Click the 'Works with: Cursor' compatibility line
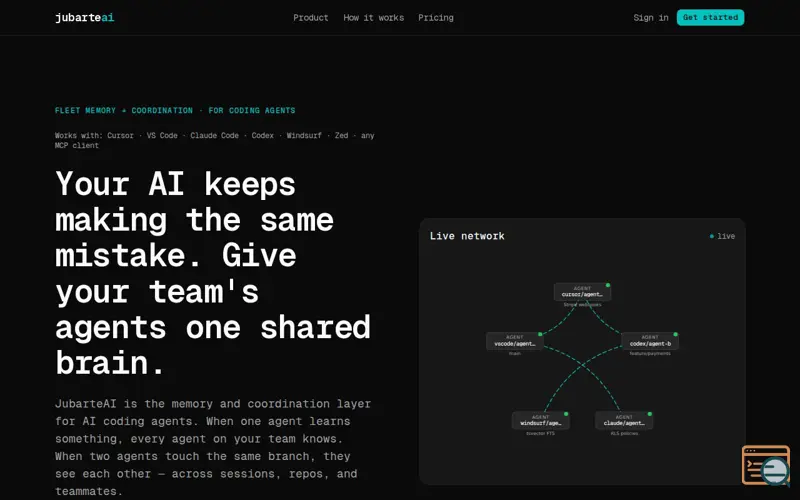Viewport: 800px width, 500px height. pos(215,140)
